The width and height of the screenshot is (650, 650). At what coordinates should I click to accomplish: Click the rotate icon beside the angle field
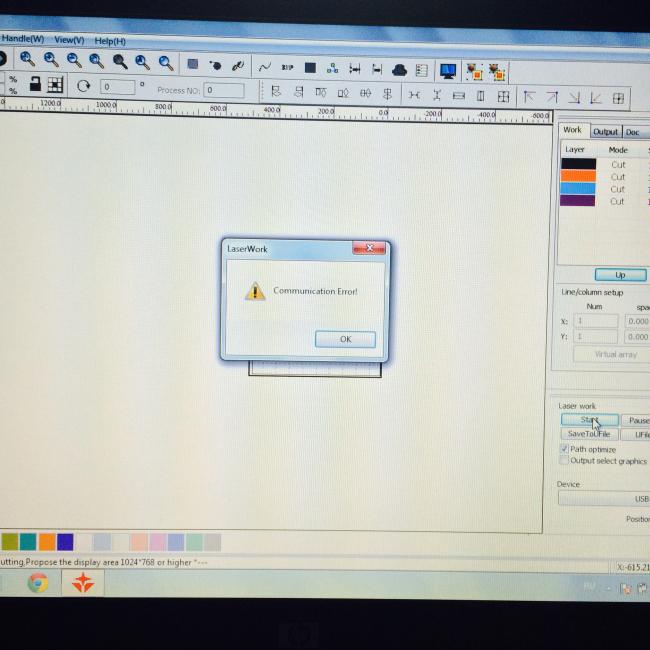[83, 87]
